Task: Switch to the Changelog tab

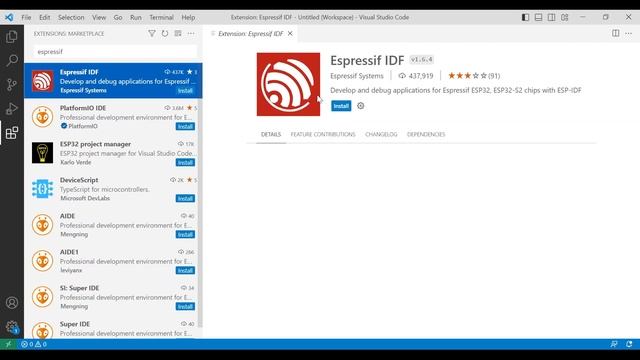Action: (381, 134)
